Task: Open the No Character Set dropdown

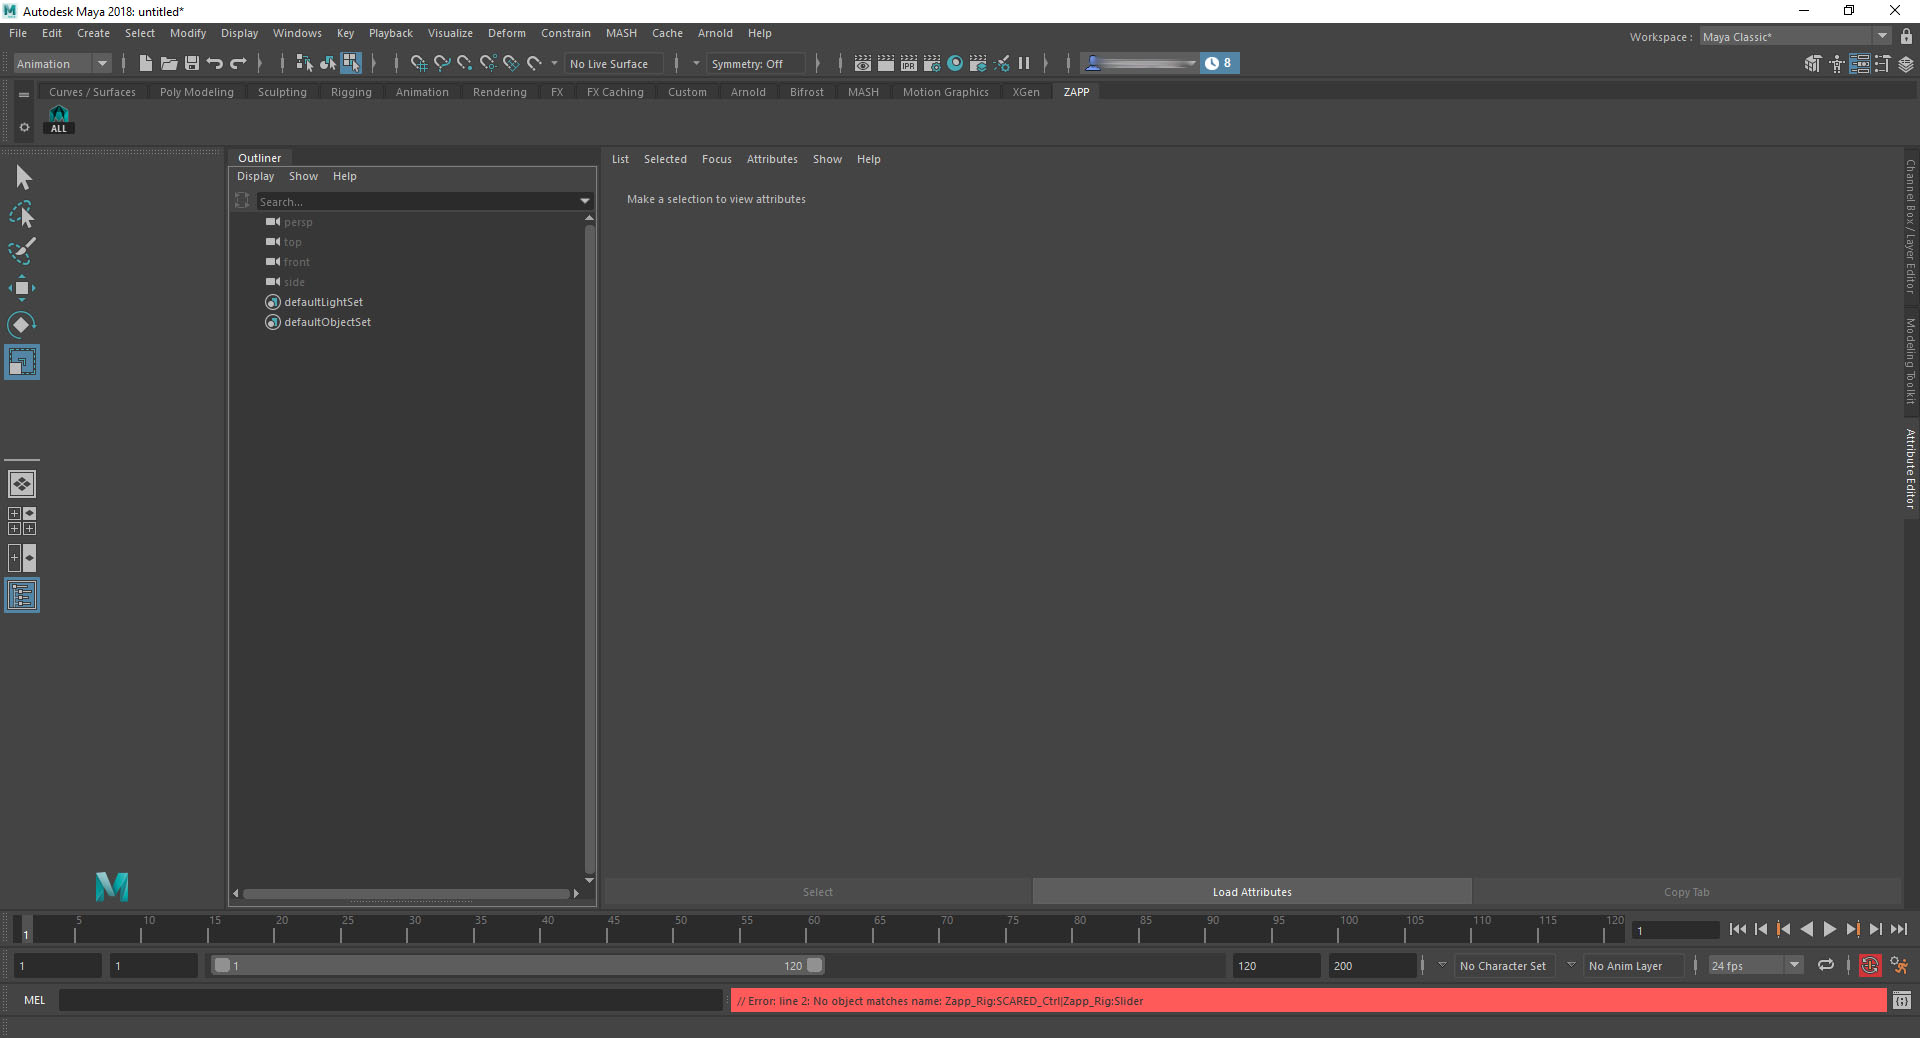Action: [1504, 965]
